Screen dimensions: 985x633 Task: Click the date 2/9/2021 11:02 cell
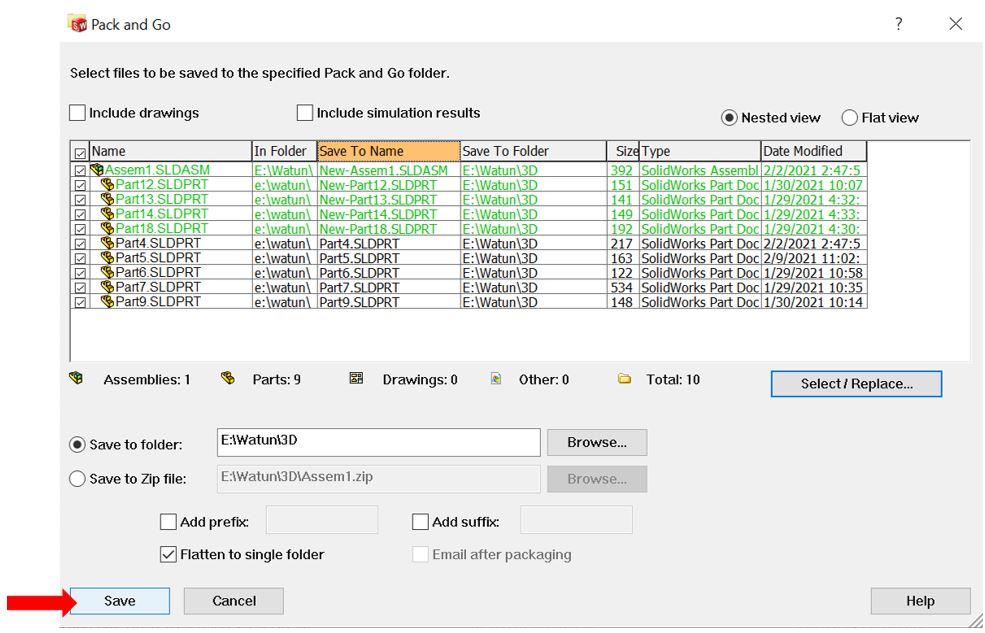814,258
